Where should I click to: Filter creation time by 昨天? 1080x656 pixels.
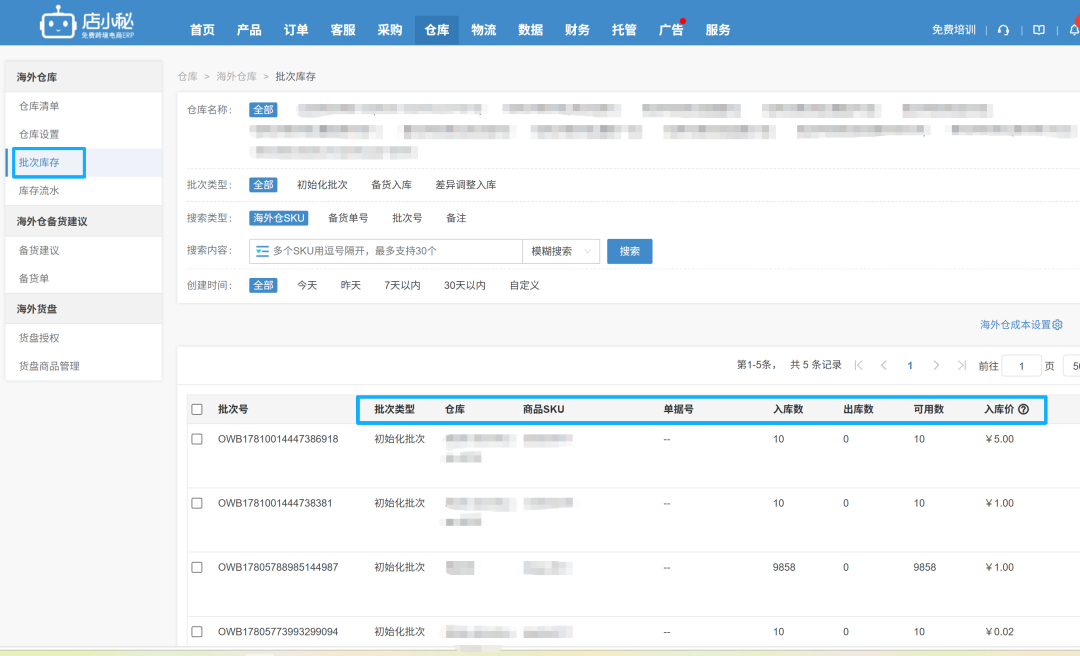pyautogui.click(x=351, y=285)
